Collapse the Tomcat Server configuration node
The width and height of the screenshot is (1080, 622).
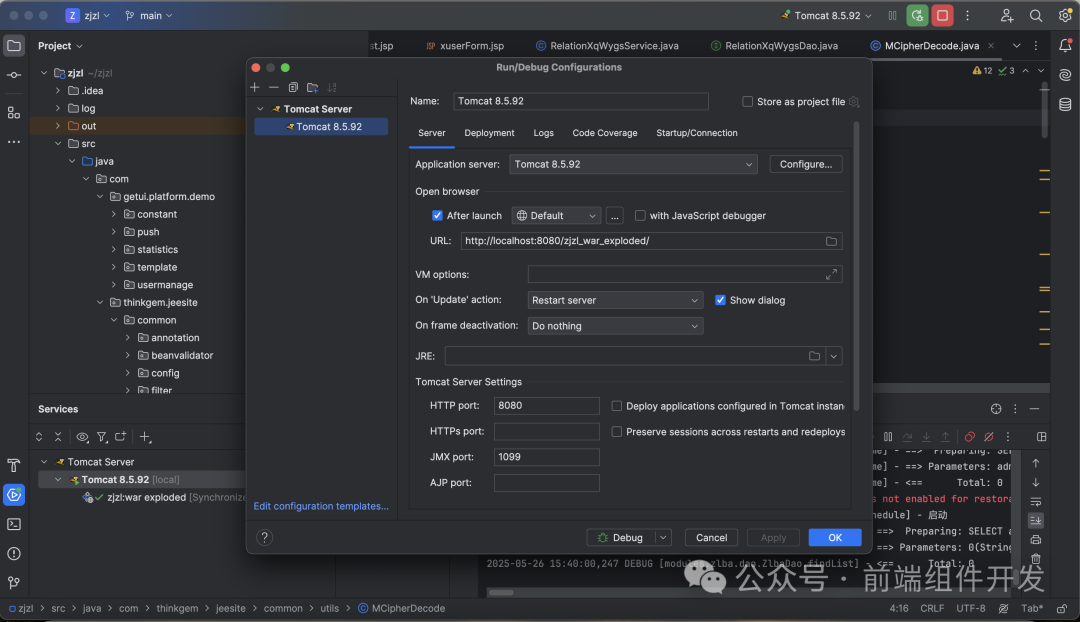[x=260, y=109]
